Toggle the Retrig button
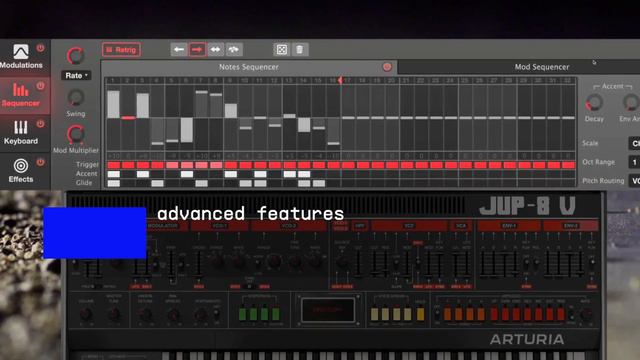The image size is (640, 360). [x=121, y=50]
